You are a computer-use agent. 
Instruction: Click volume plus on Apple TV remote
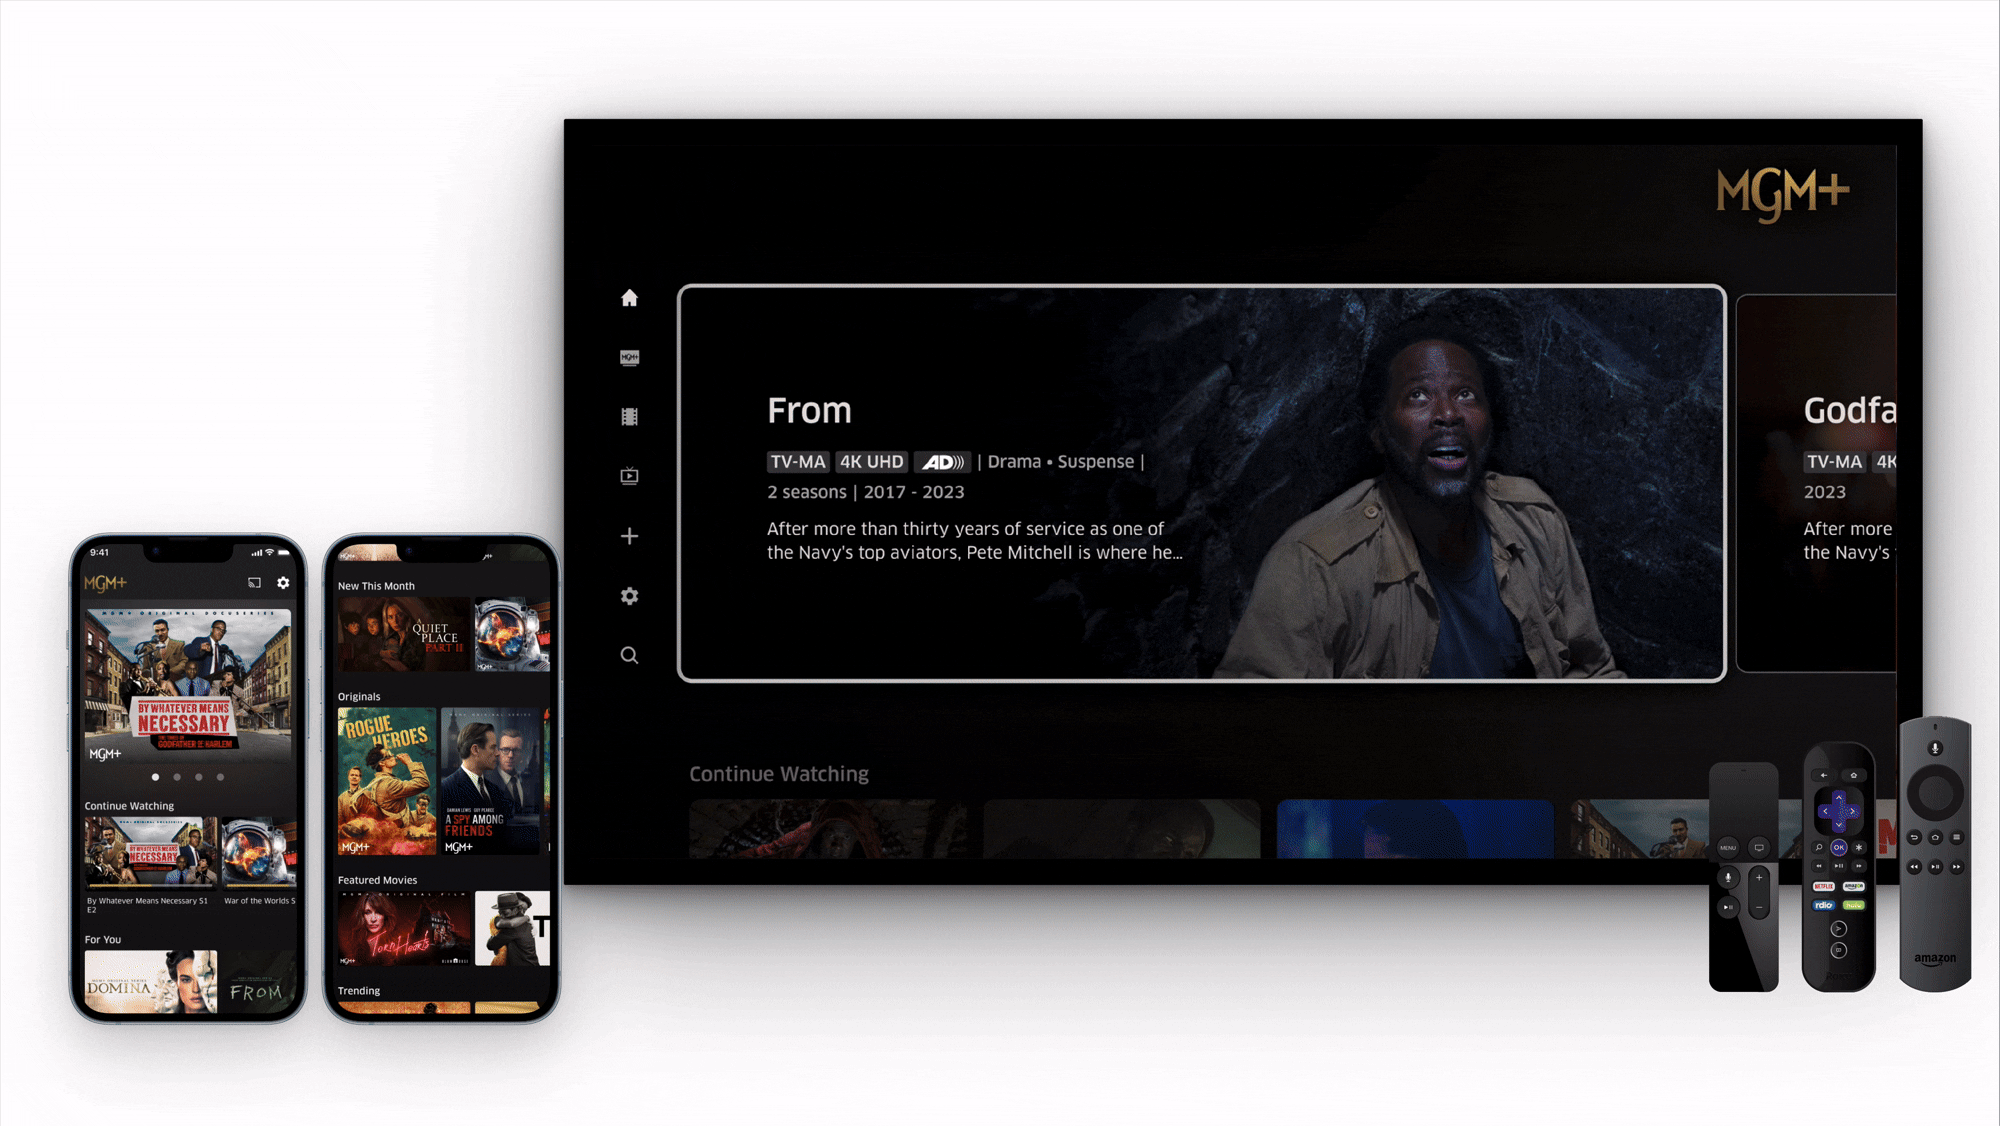pos(1759,877)
